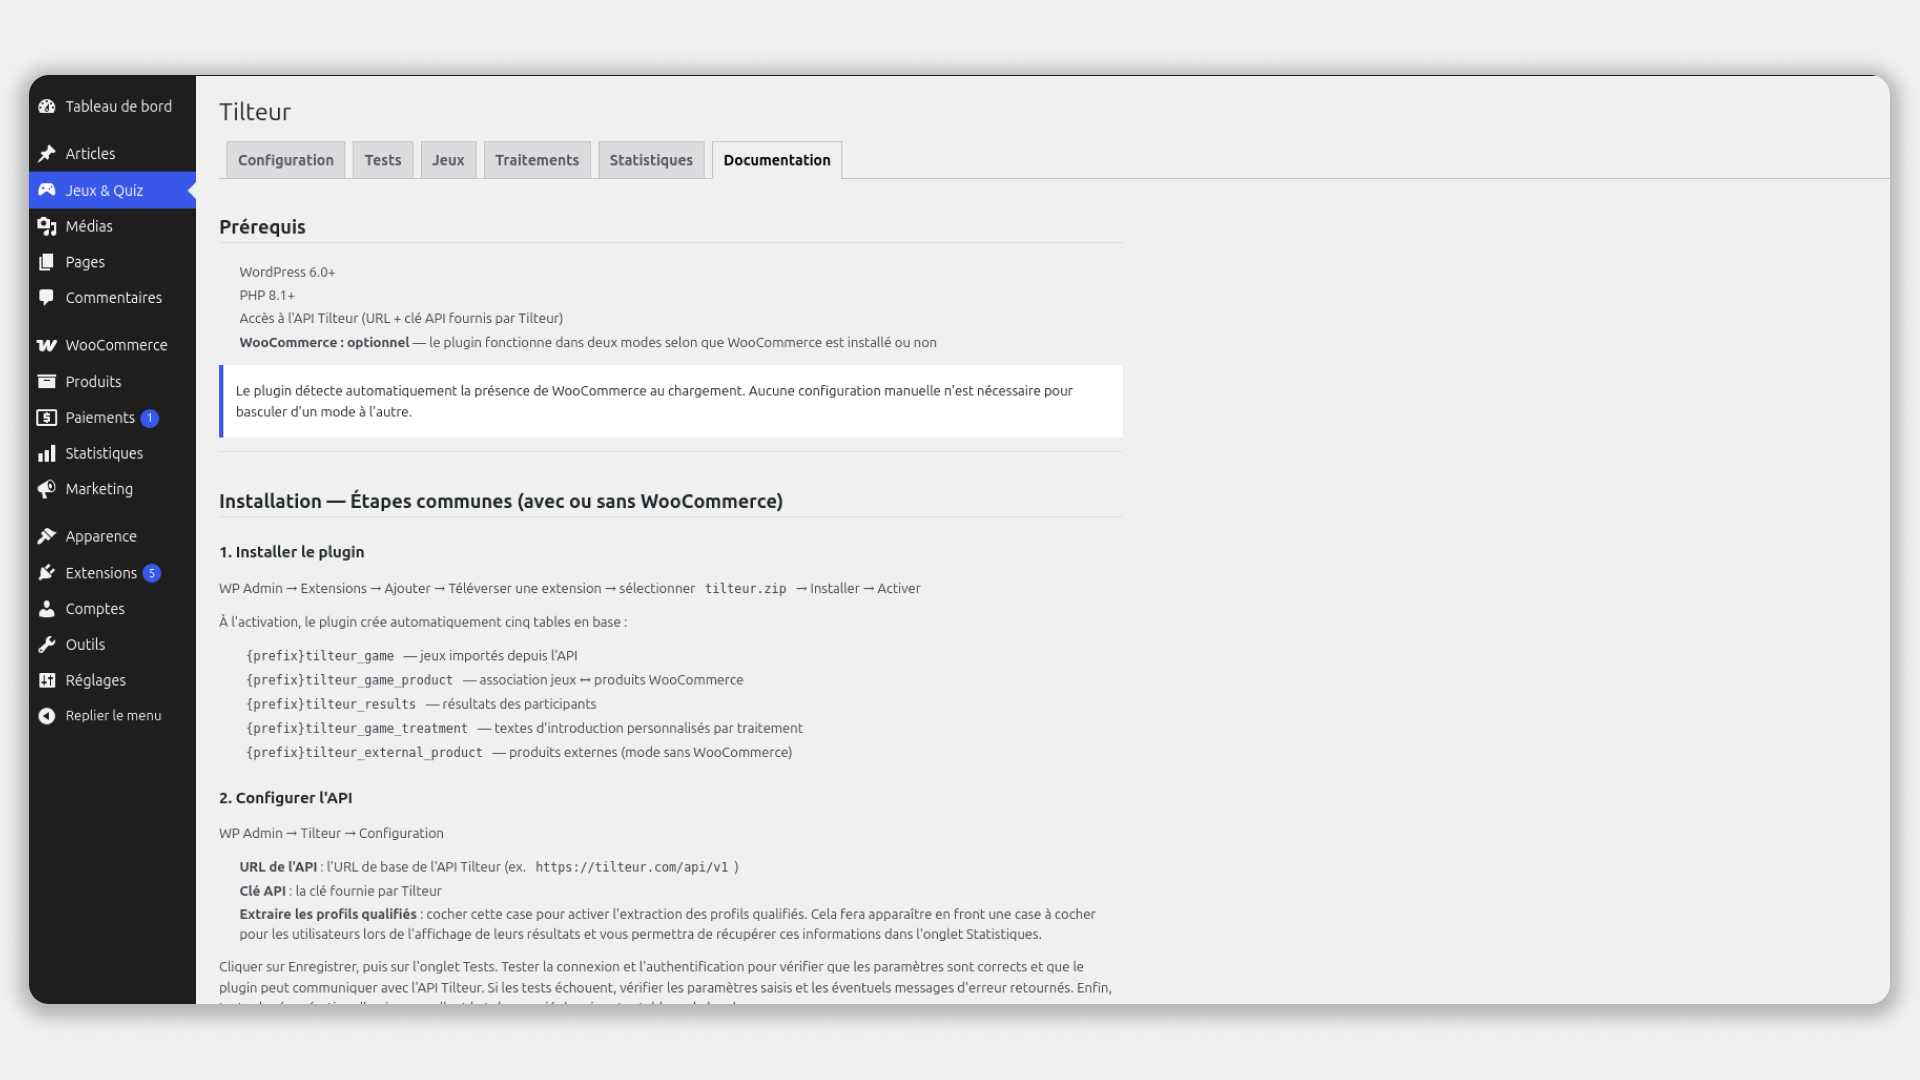
Task: Click the Jeux & Quiz gamepad icon
Action: [47, 190]
